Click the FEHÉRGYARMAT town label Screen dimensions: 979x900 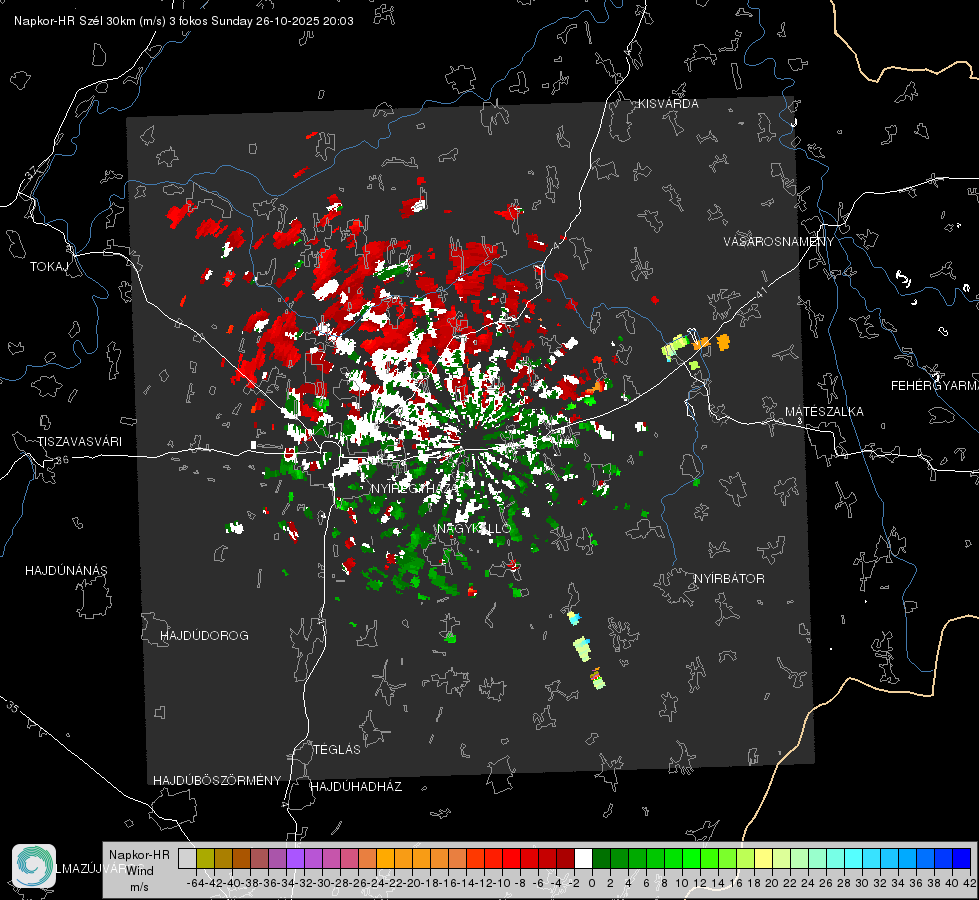tap(934, 386)
